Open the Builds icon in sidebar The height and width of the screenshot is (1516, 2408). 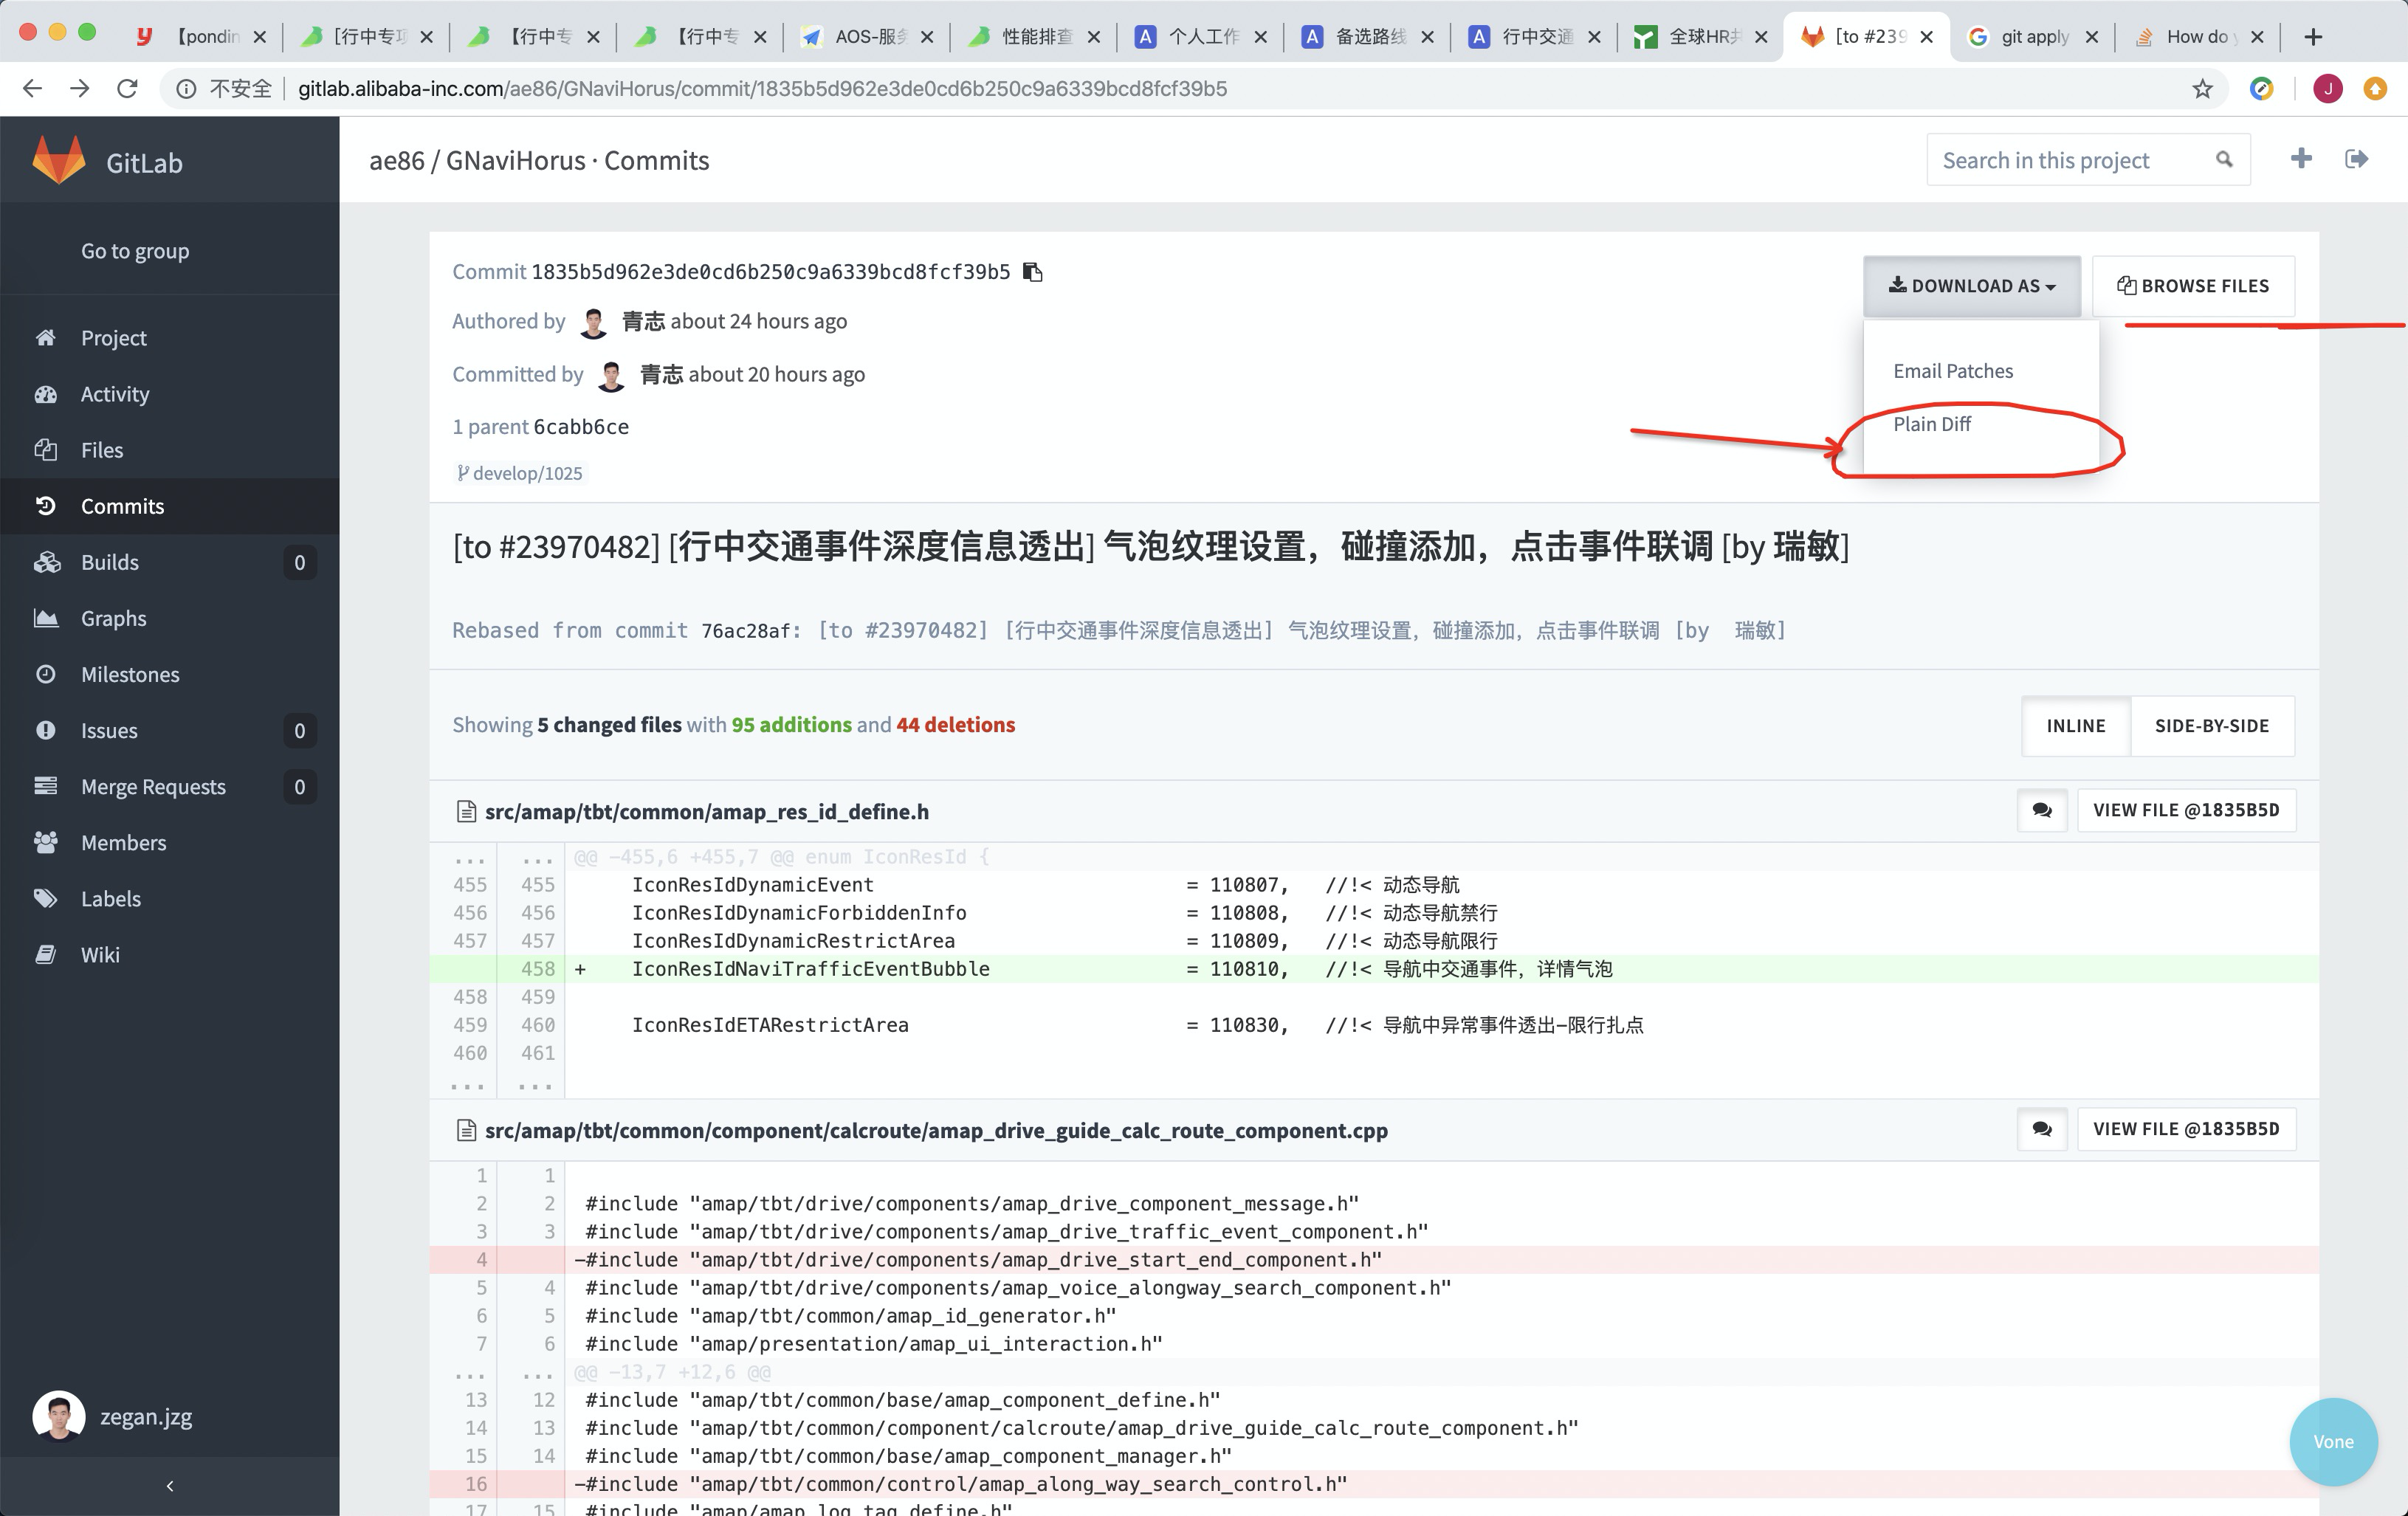tap(46, 562)
